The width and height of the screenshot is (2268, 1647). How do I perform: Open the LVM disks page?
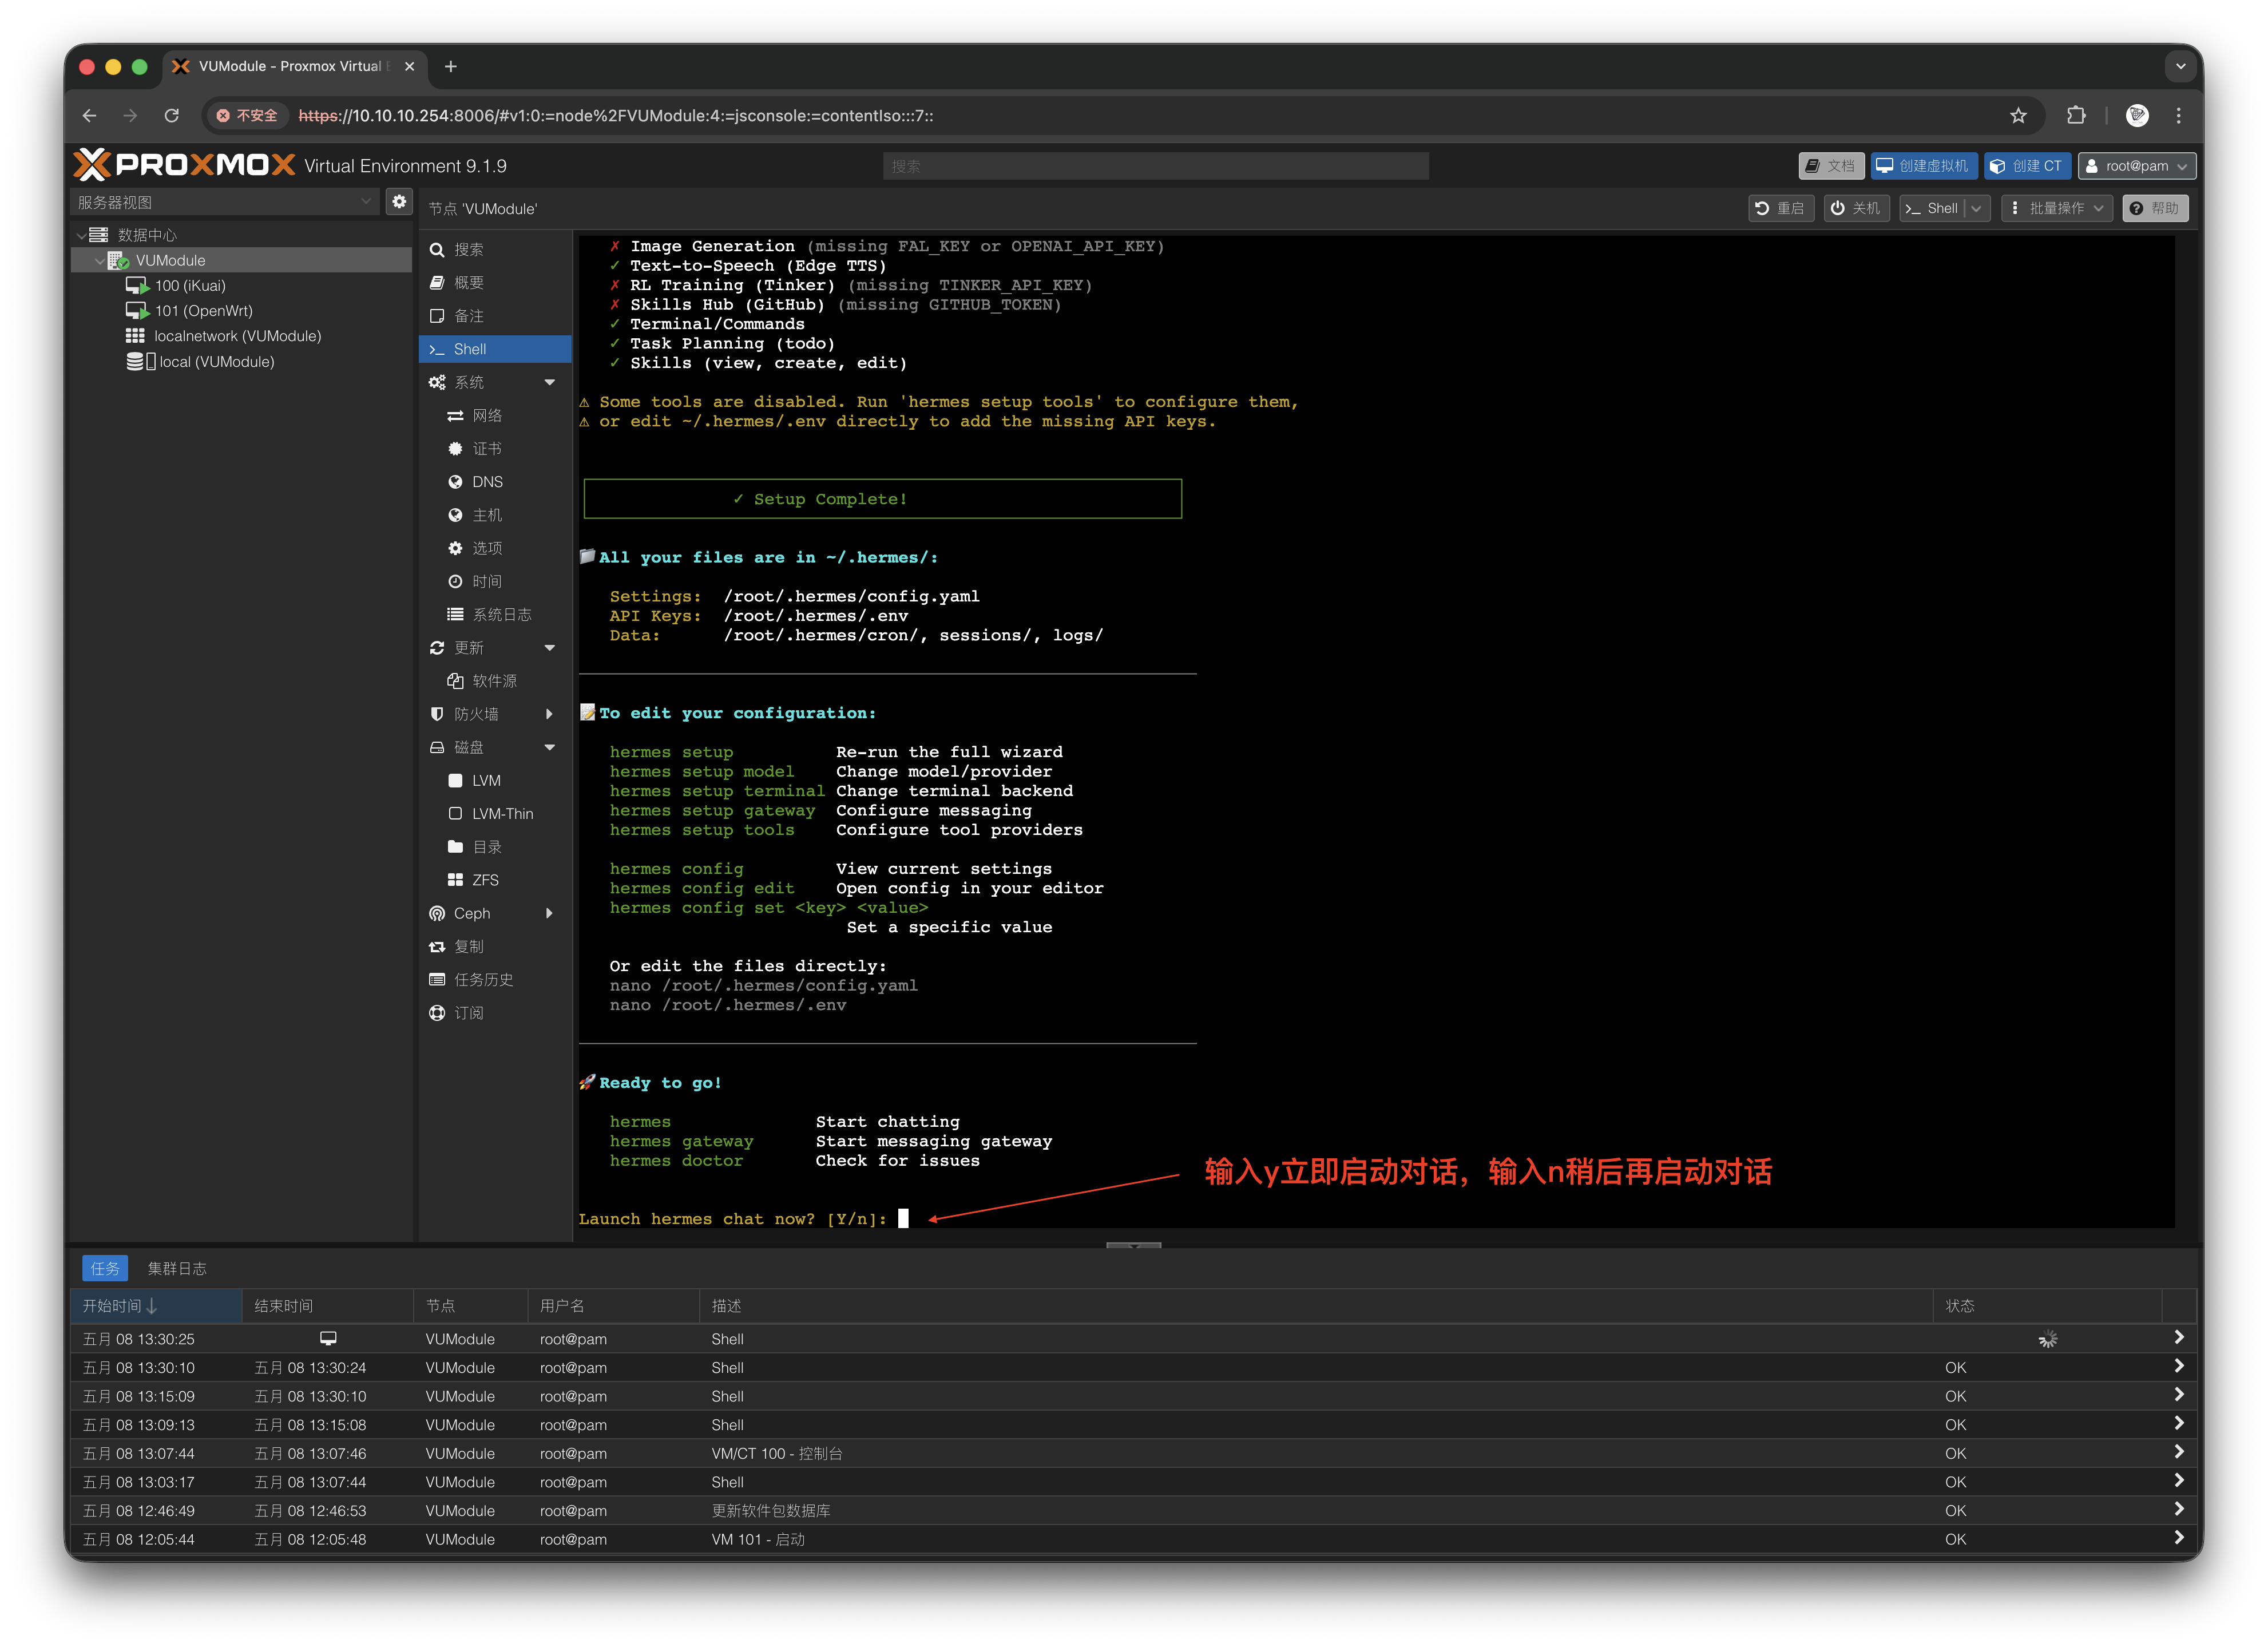(x=494, y=780)
